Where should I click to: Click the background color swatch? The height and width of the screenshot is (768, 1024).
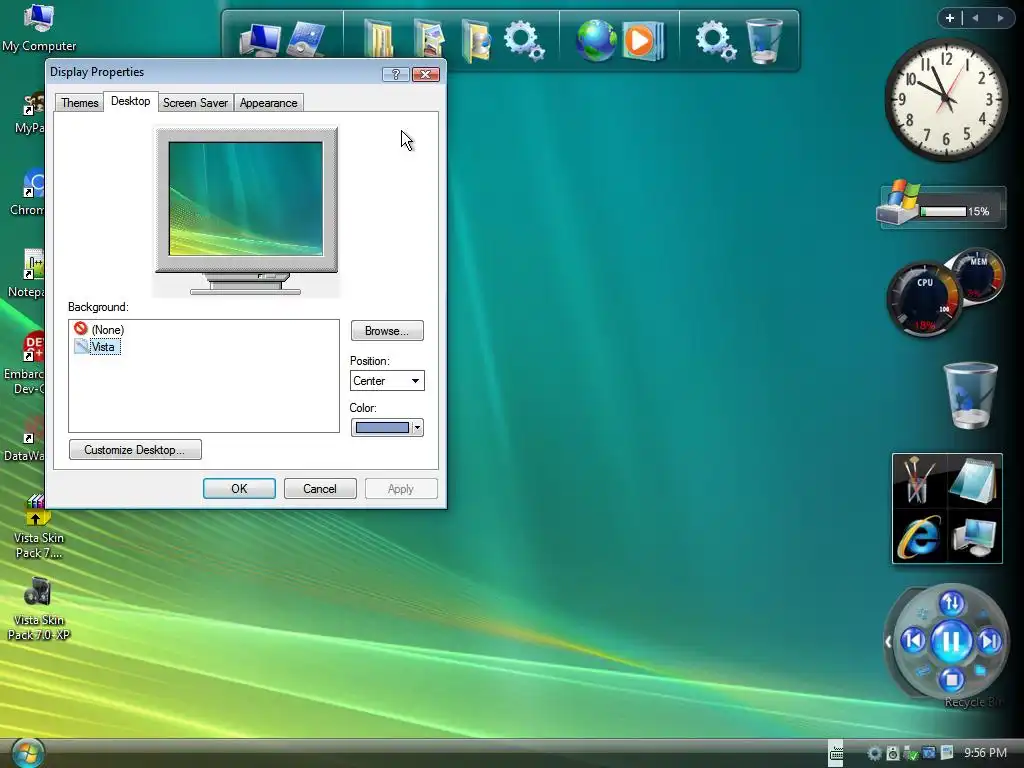(x=382, y=428)
